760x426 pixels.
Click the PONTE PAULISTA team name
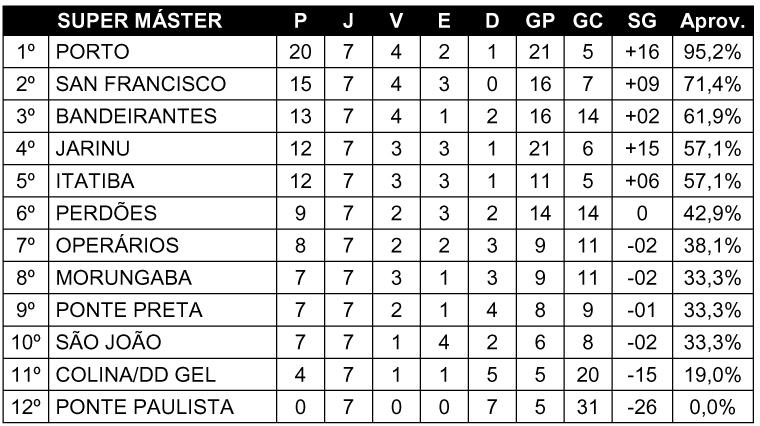pos(145,407)
